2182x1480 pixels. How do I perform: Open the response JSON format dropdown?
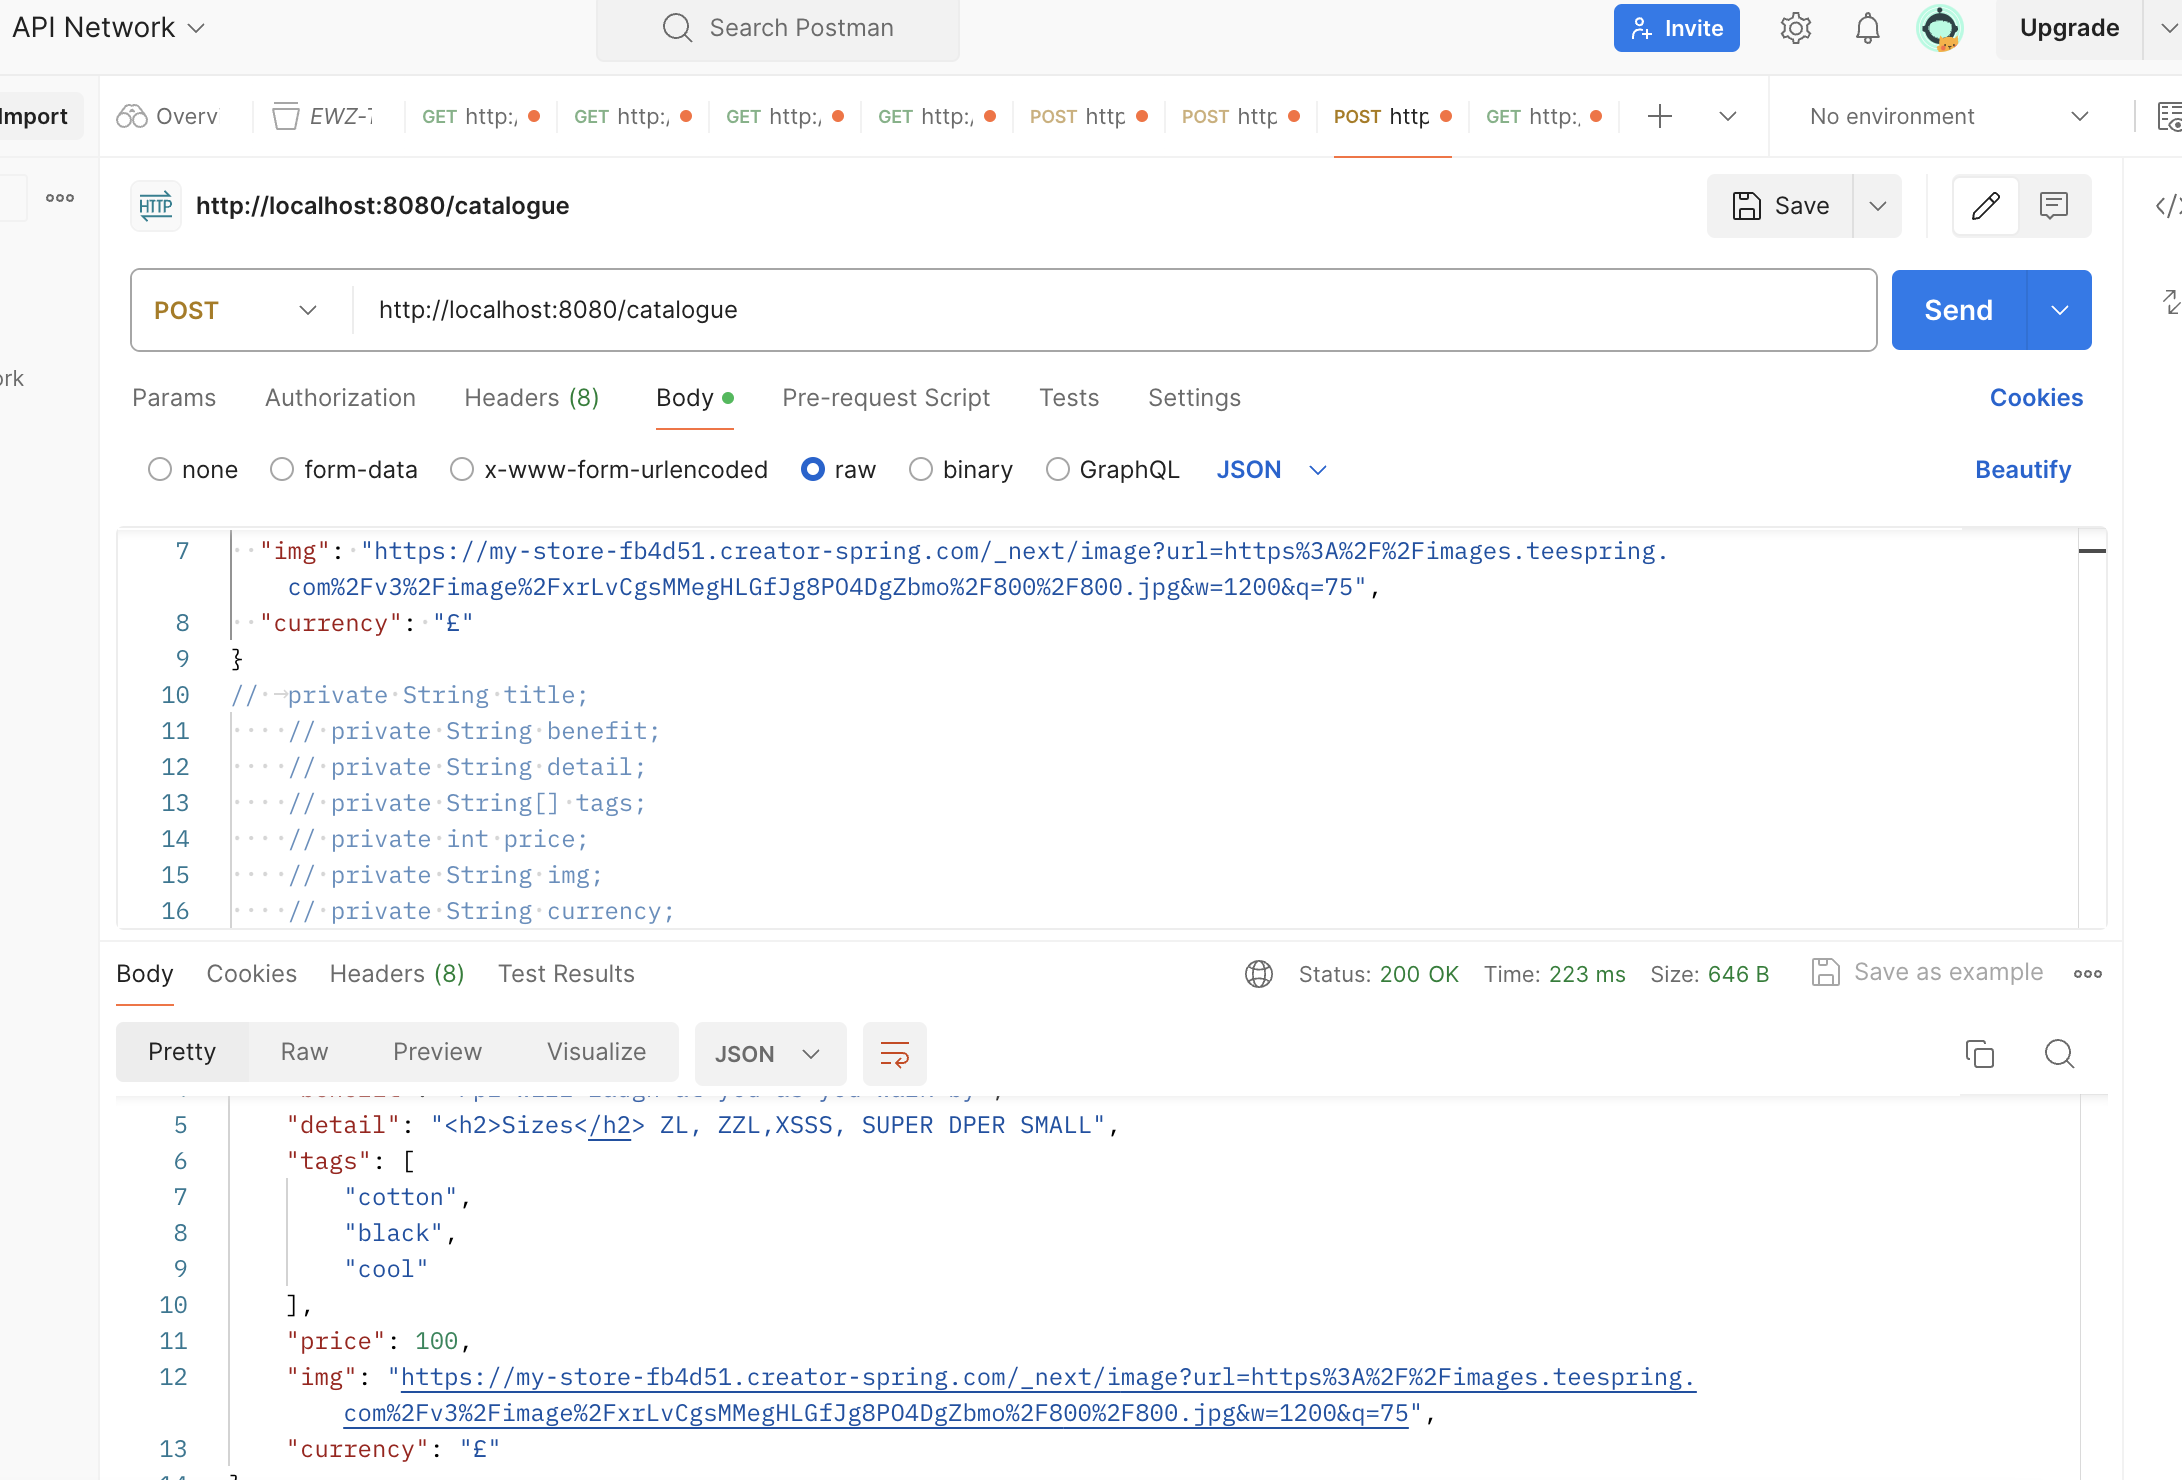(768, 1054)
